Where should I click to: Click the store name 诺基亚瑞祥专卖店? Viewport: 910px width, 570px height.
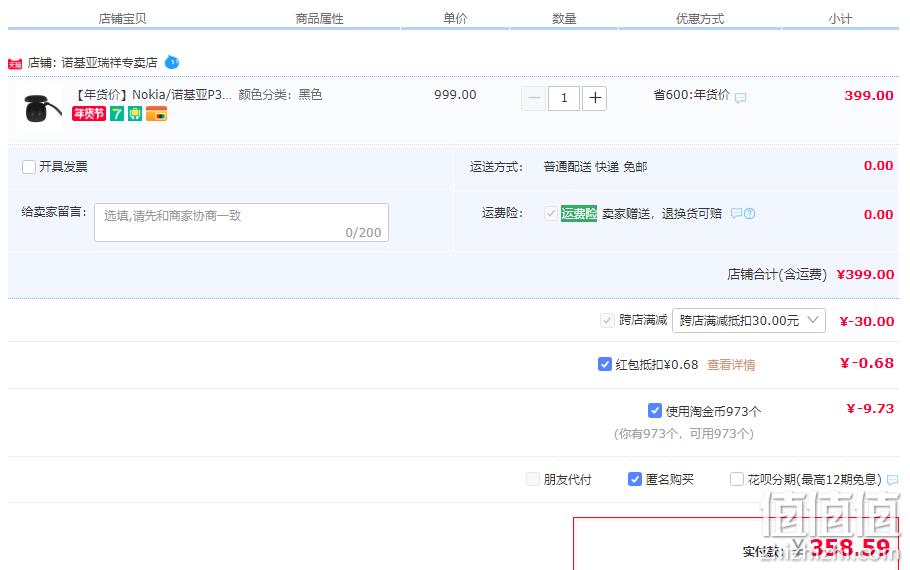[x=109, y=63]
